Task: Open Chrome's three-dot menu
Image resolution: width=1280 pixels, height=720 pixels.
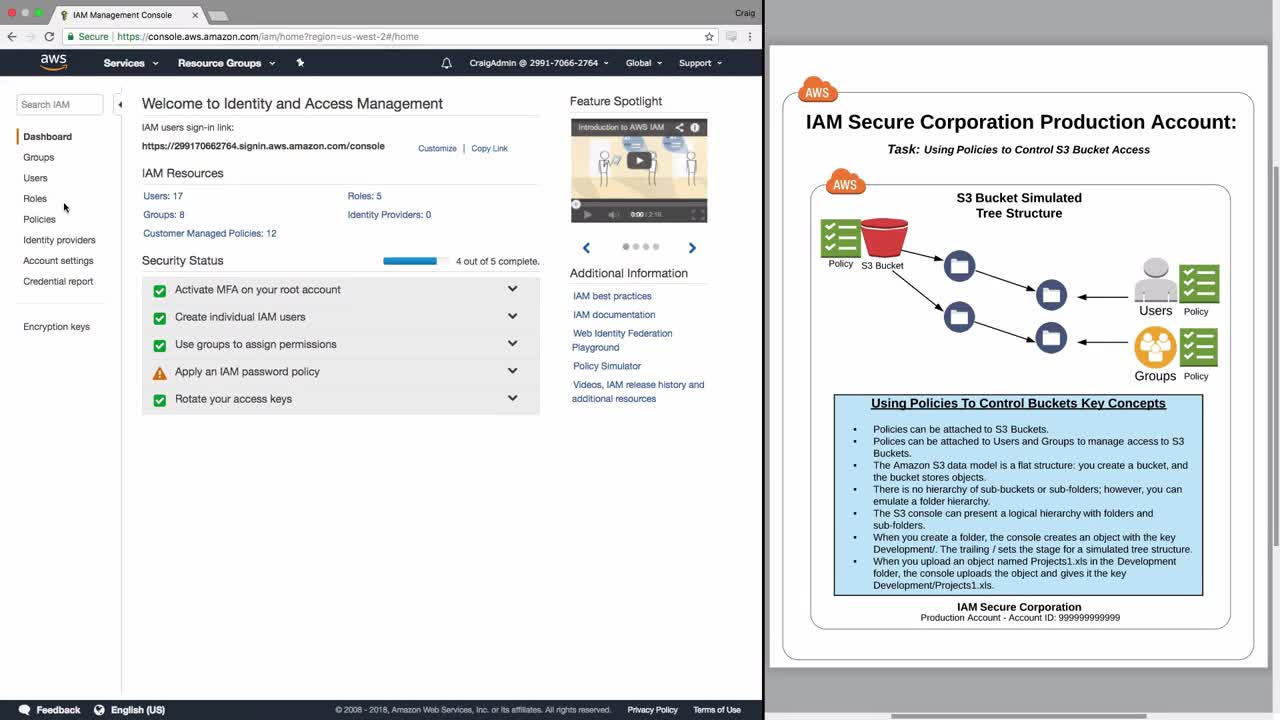Action: [x=750, y=37]
